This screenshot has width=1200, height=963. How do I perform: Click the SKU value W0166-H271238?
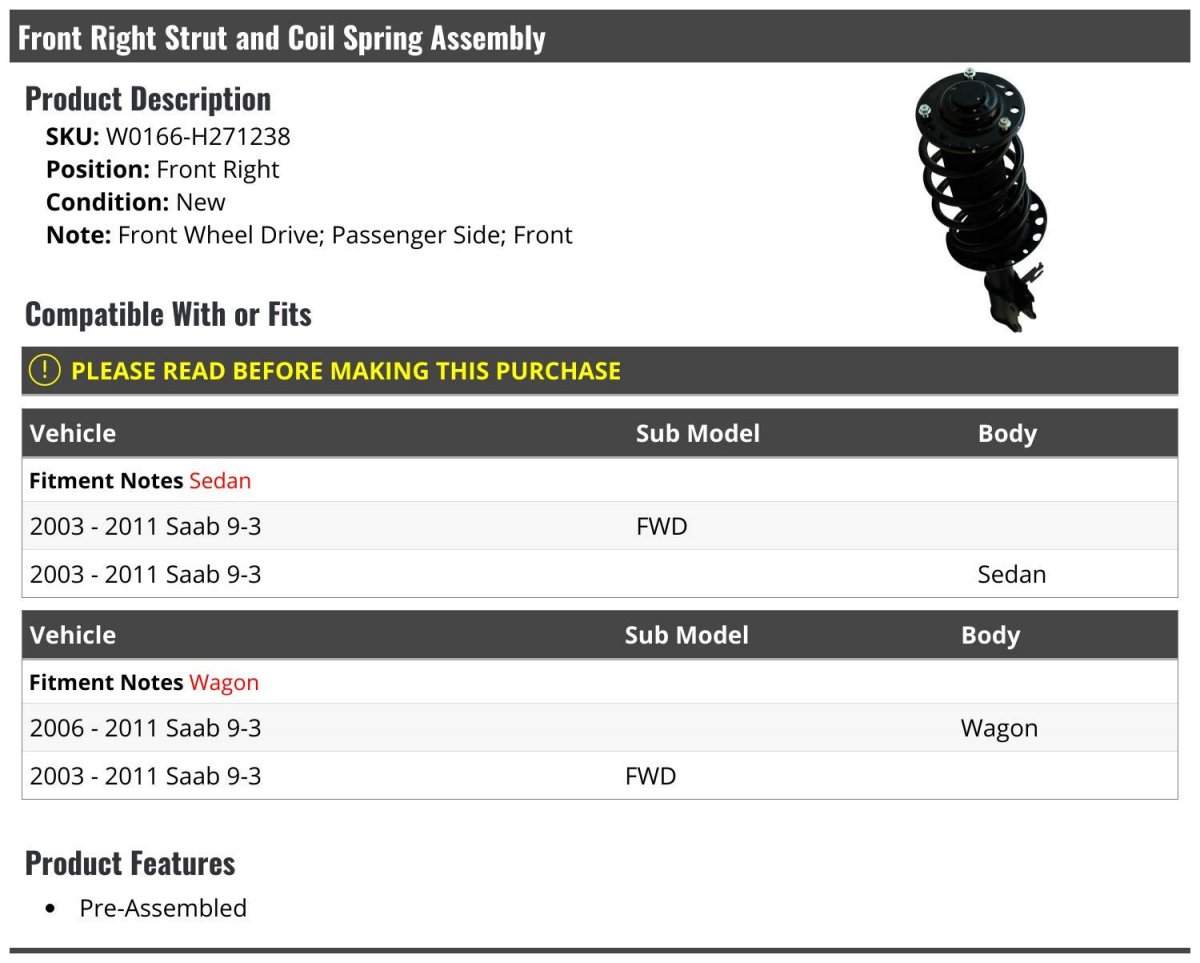point(198,136)
